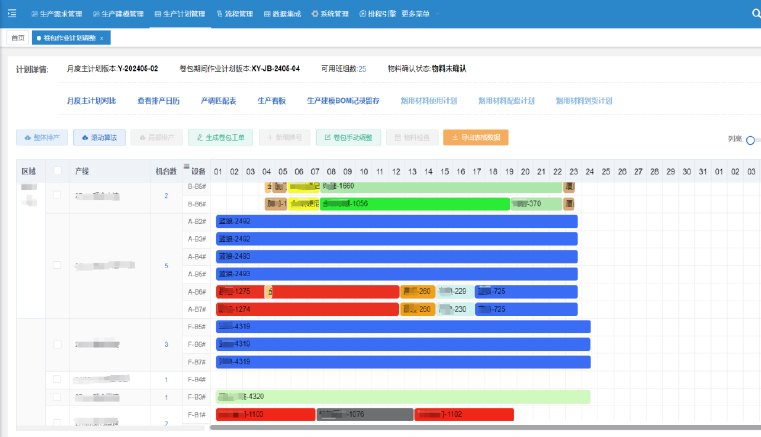761x437 pixels.
Task: Open search with the magnifier icon
Action: pos(756,14)
